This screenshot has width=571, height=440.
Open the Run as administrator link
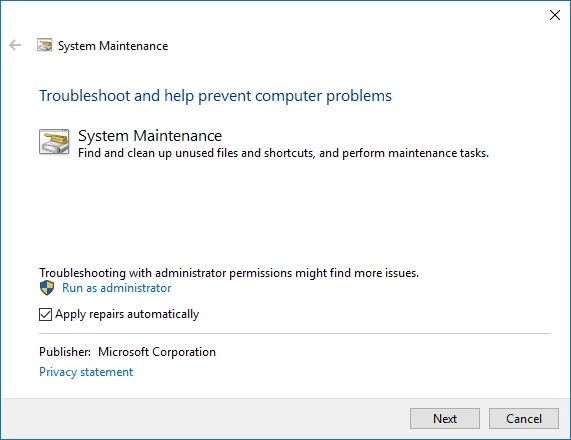[117, 288]
